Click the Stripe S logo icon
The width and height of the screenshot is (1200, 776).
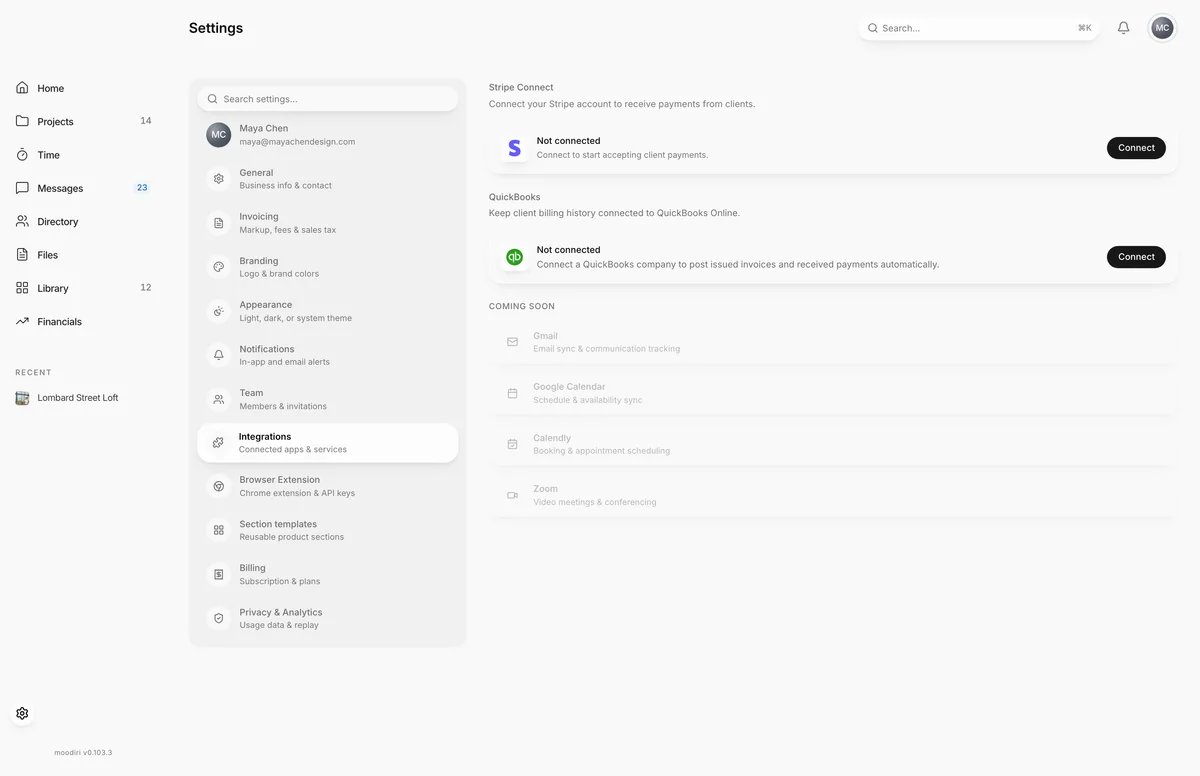514,148
